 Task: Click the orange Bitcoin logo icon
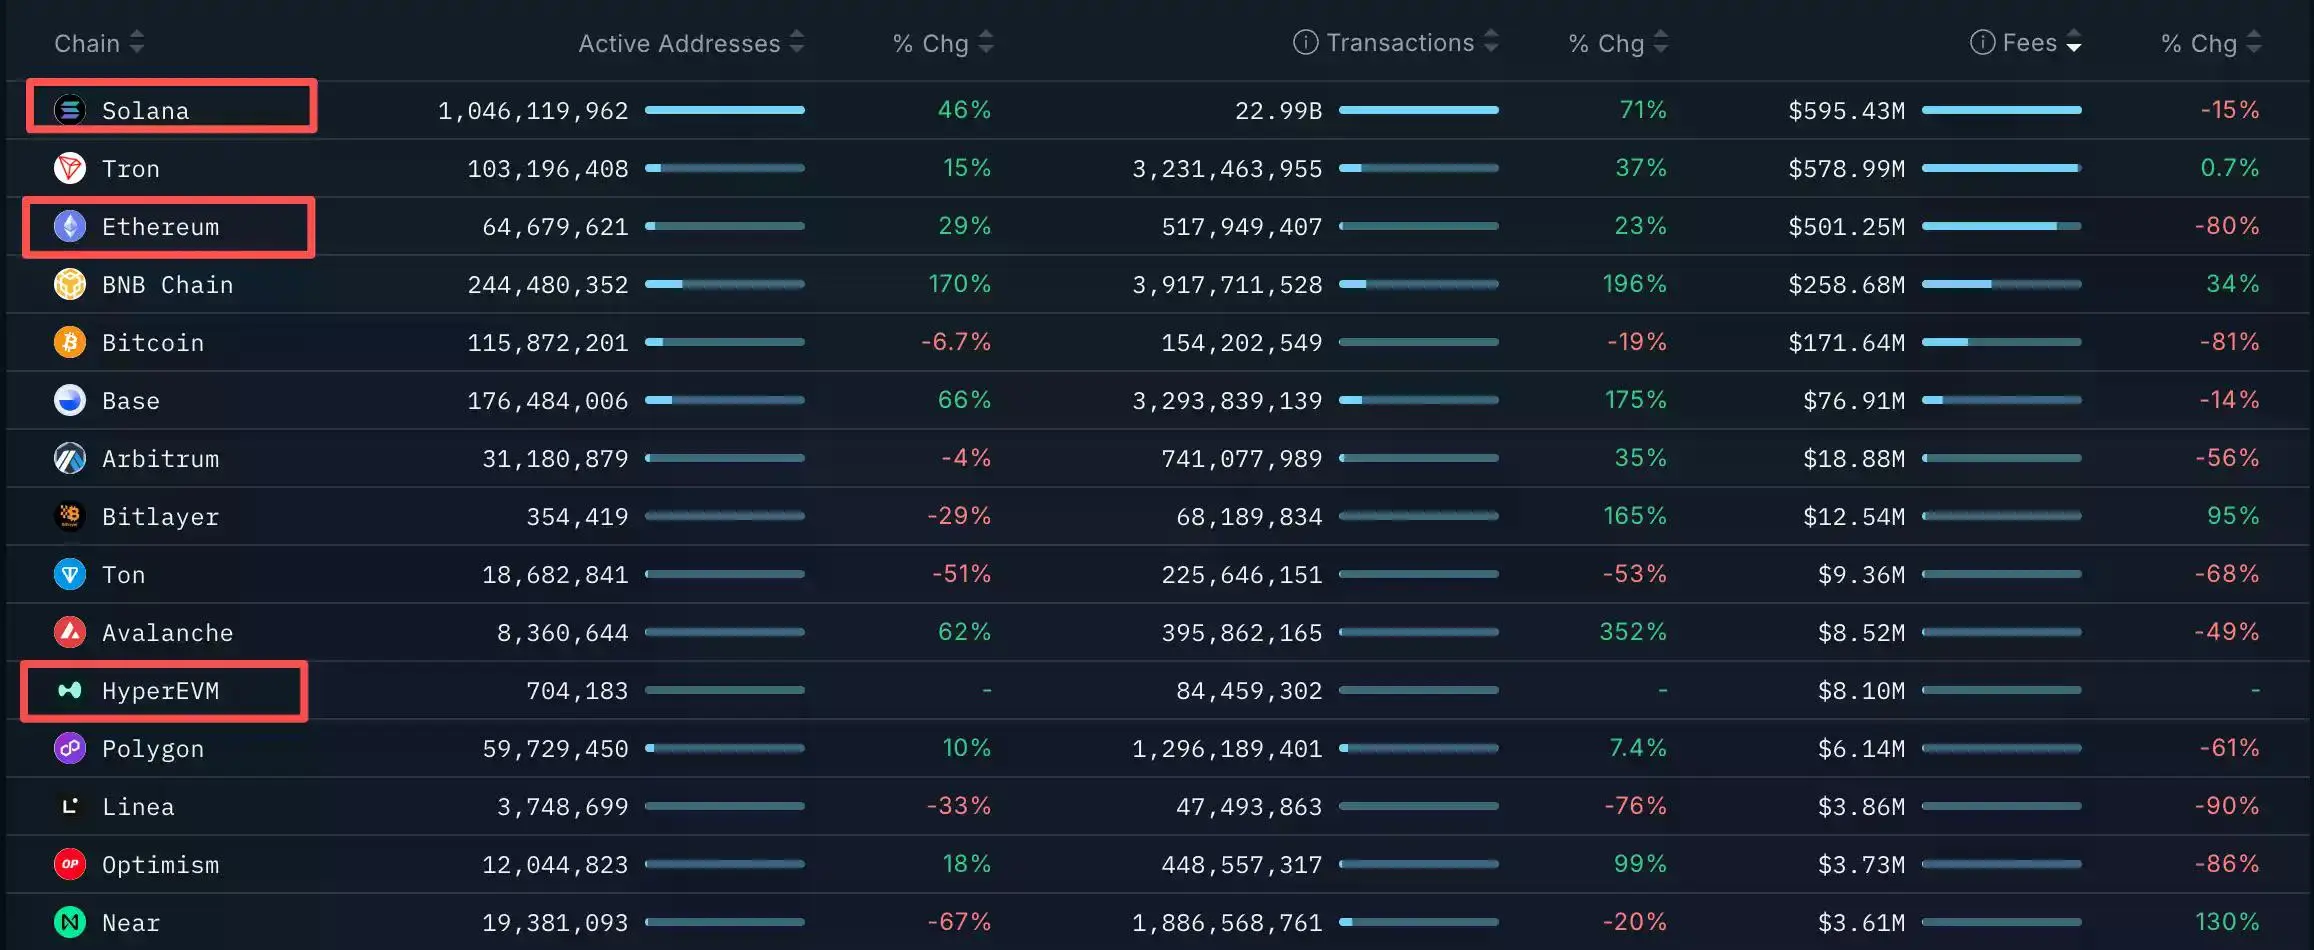(x=69, y=342)
